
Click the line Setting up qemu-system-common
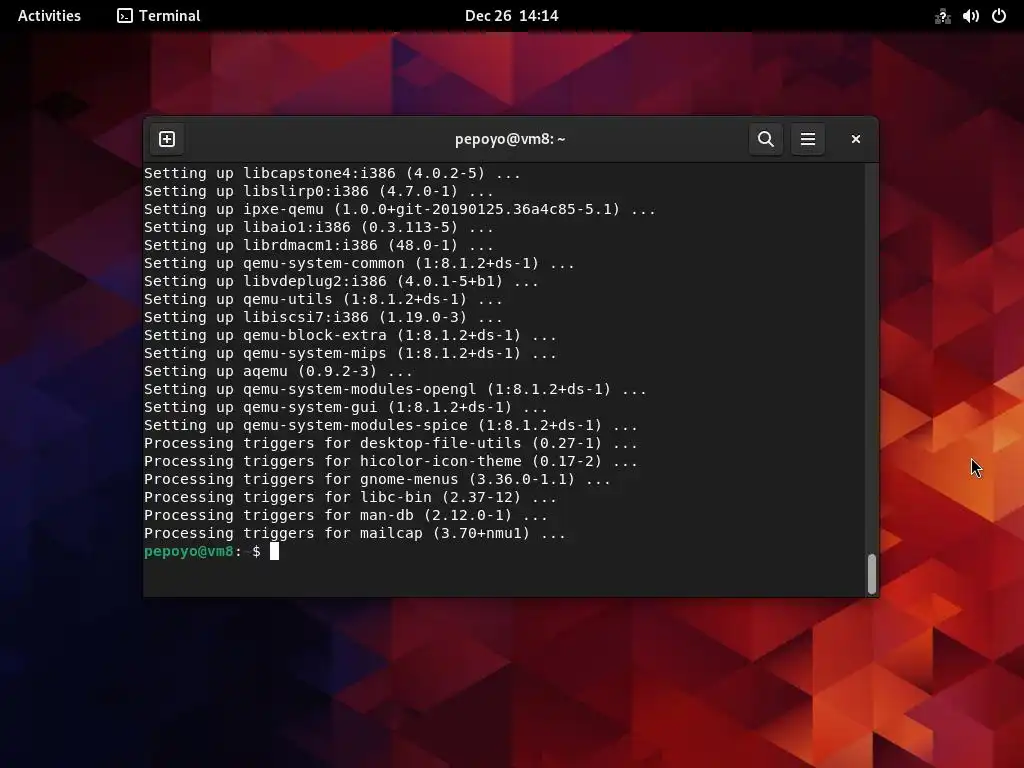point(359,263)
